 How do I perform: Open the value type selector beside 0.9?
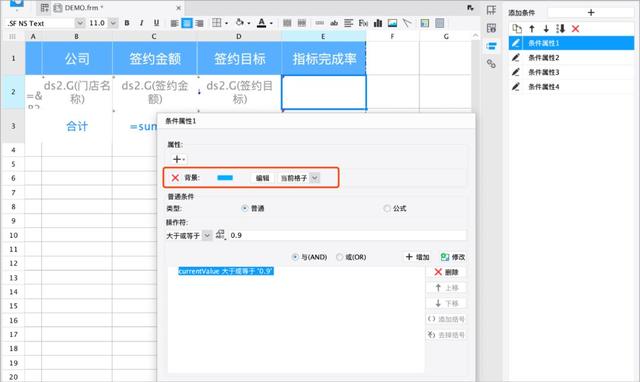click(220, 235)
